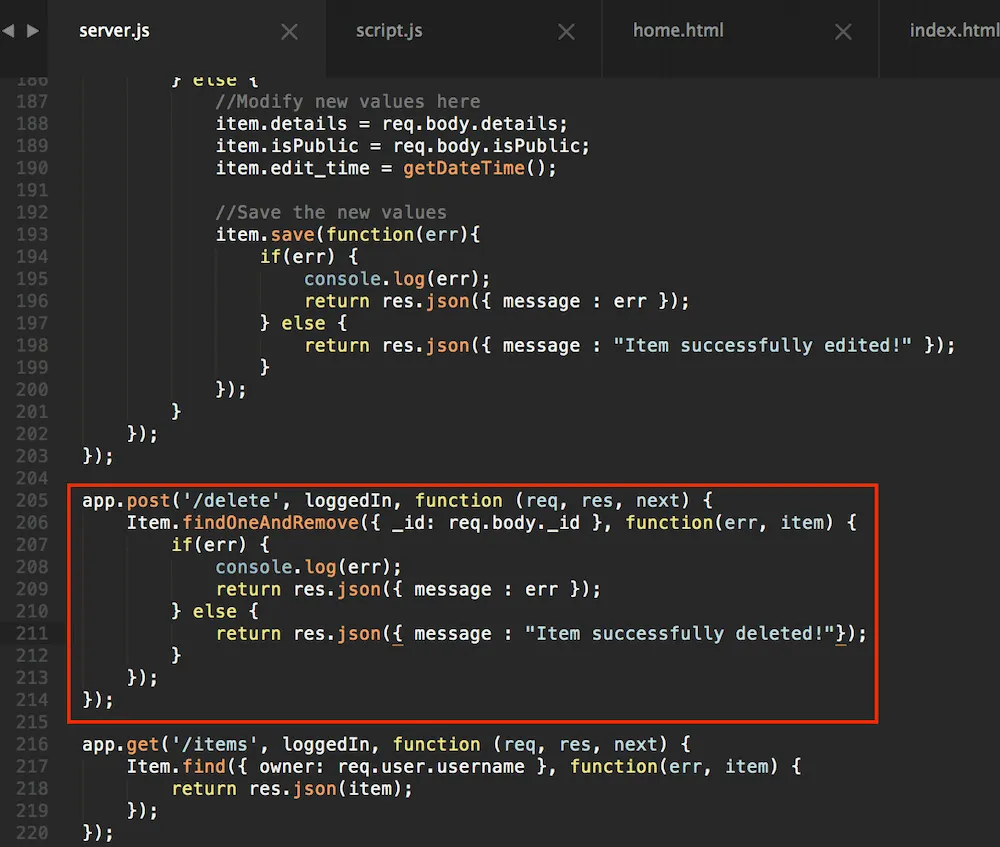The image size is (1000, 847).
Task: Switch to the server.js tab
Action: 114,31
